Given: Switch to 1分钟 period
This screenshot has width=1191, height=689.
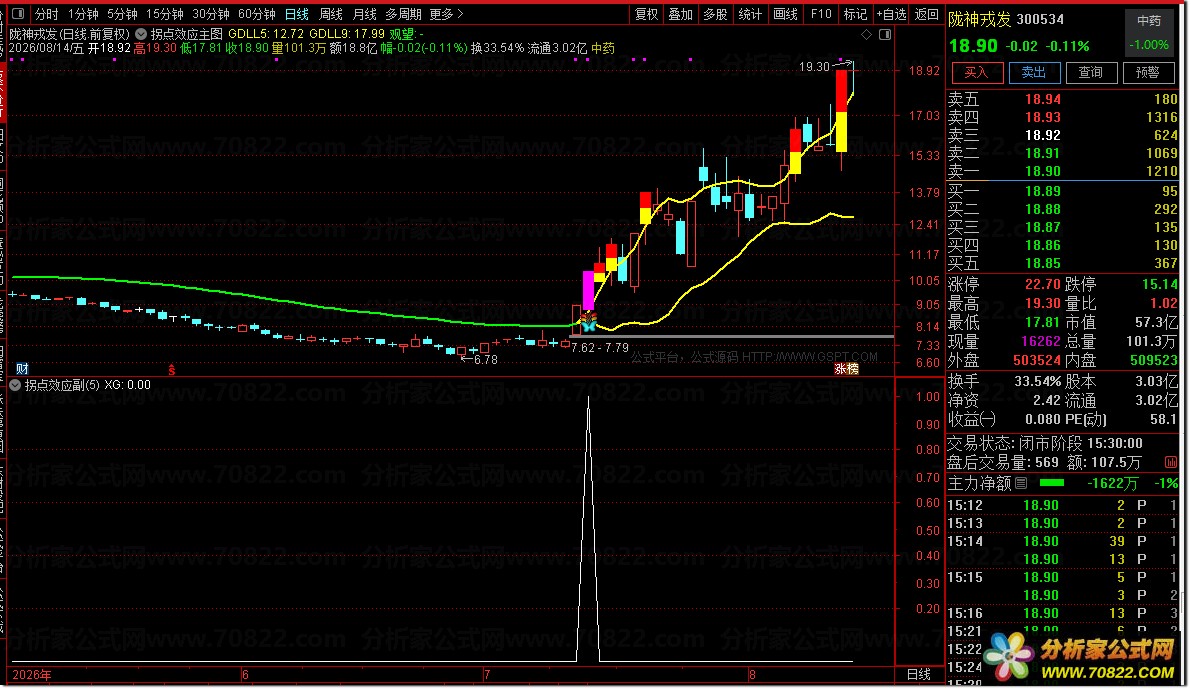Looking at the screenshot, I should [84, 14].
